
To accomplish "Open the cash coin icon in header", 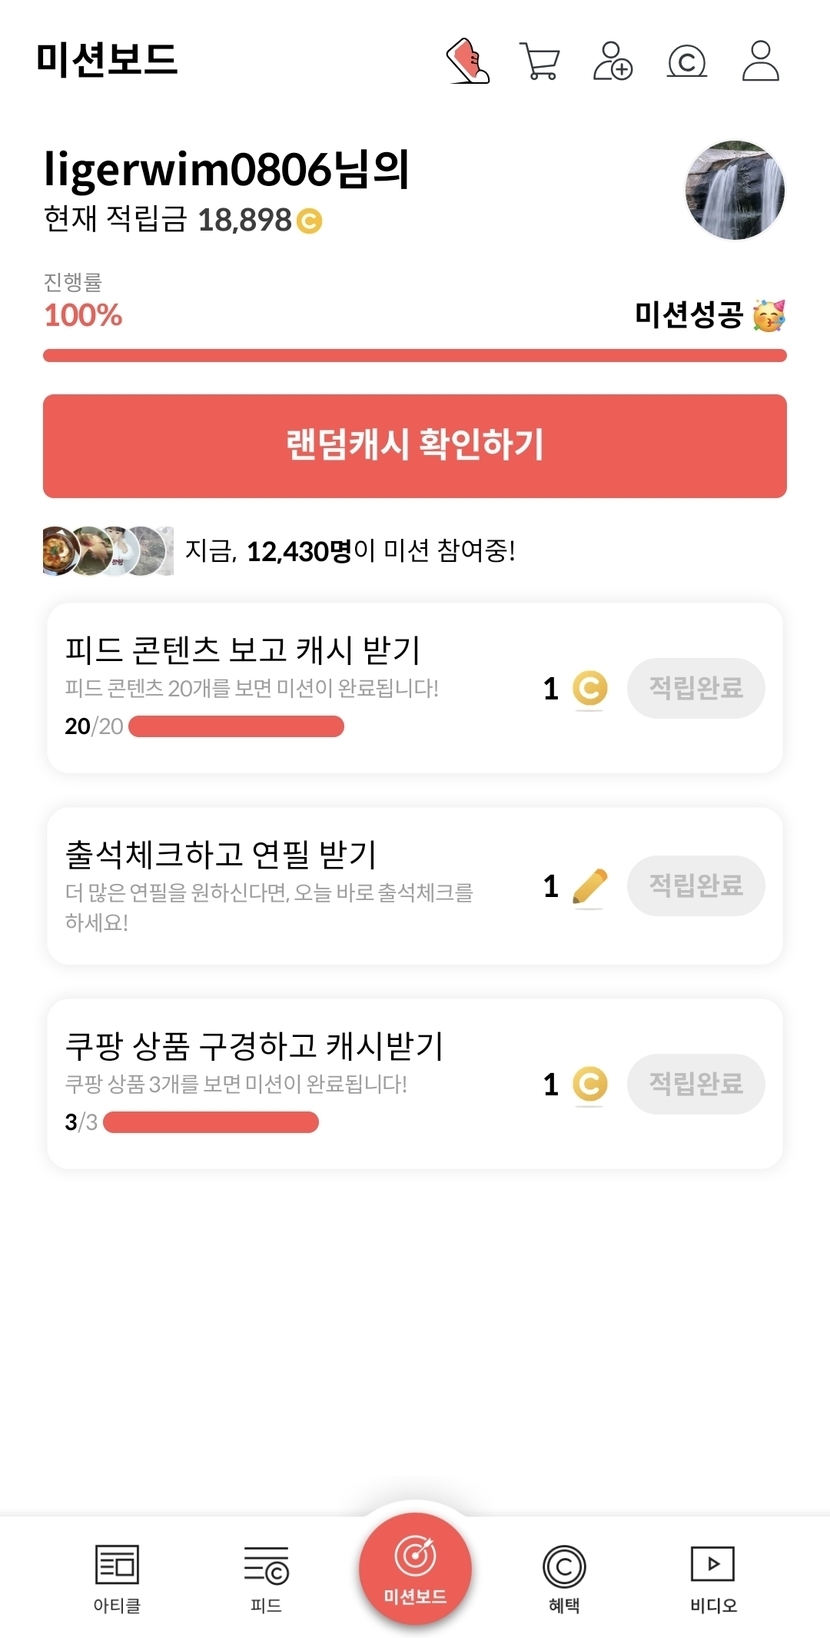I will (x=687, y=62).
